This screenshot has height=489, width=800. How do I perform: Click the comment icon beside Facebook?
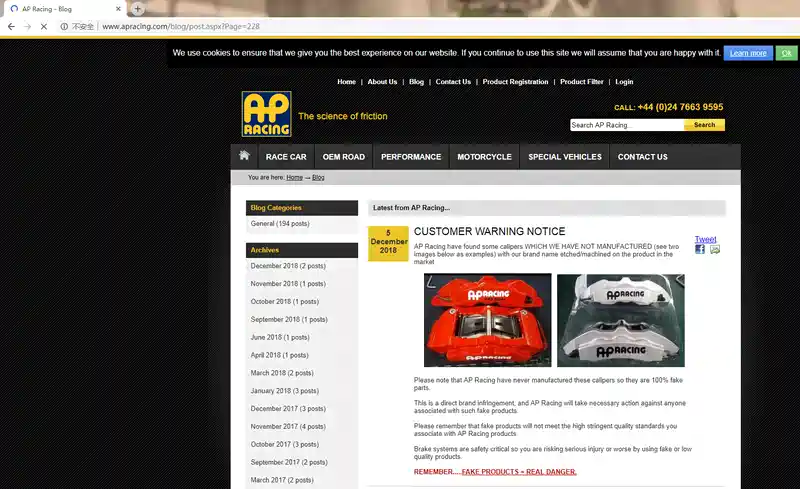point(715,249)
